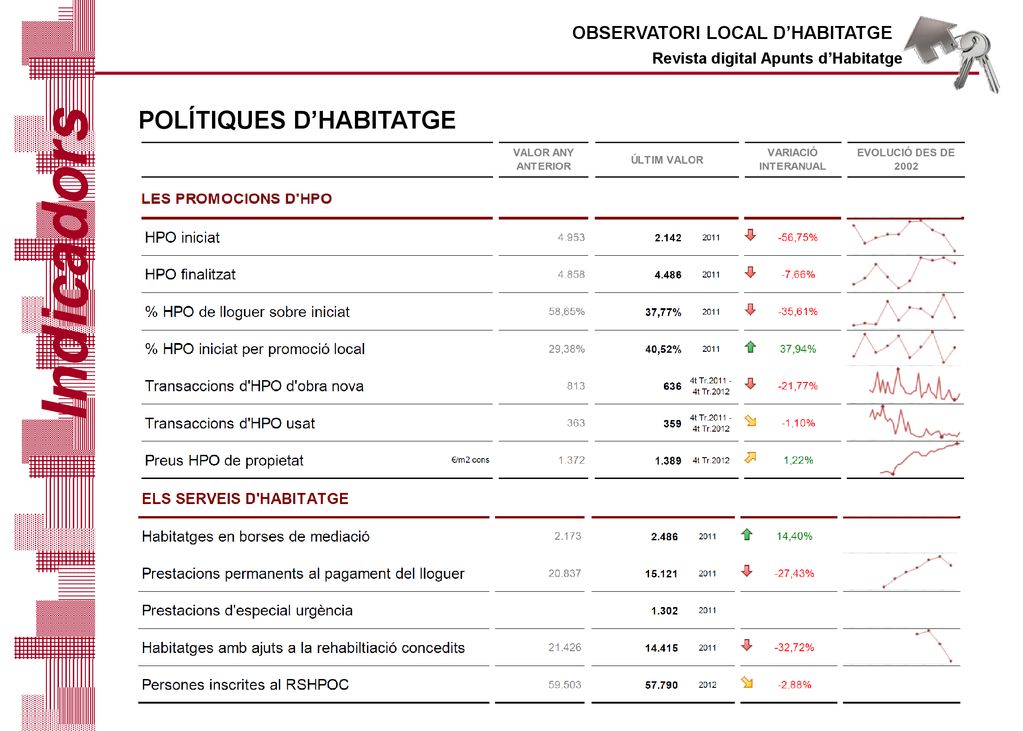
Task: Click the '40,52%' latest value
Action: point(663,350)
